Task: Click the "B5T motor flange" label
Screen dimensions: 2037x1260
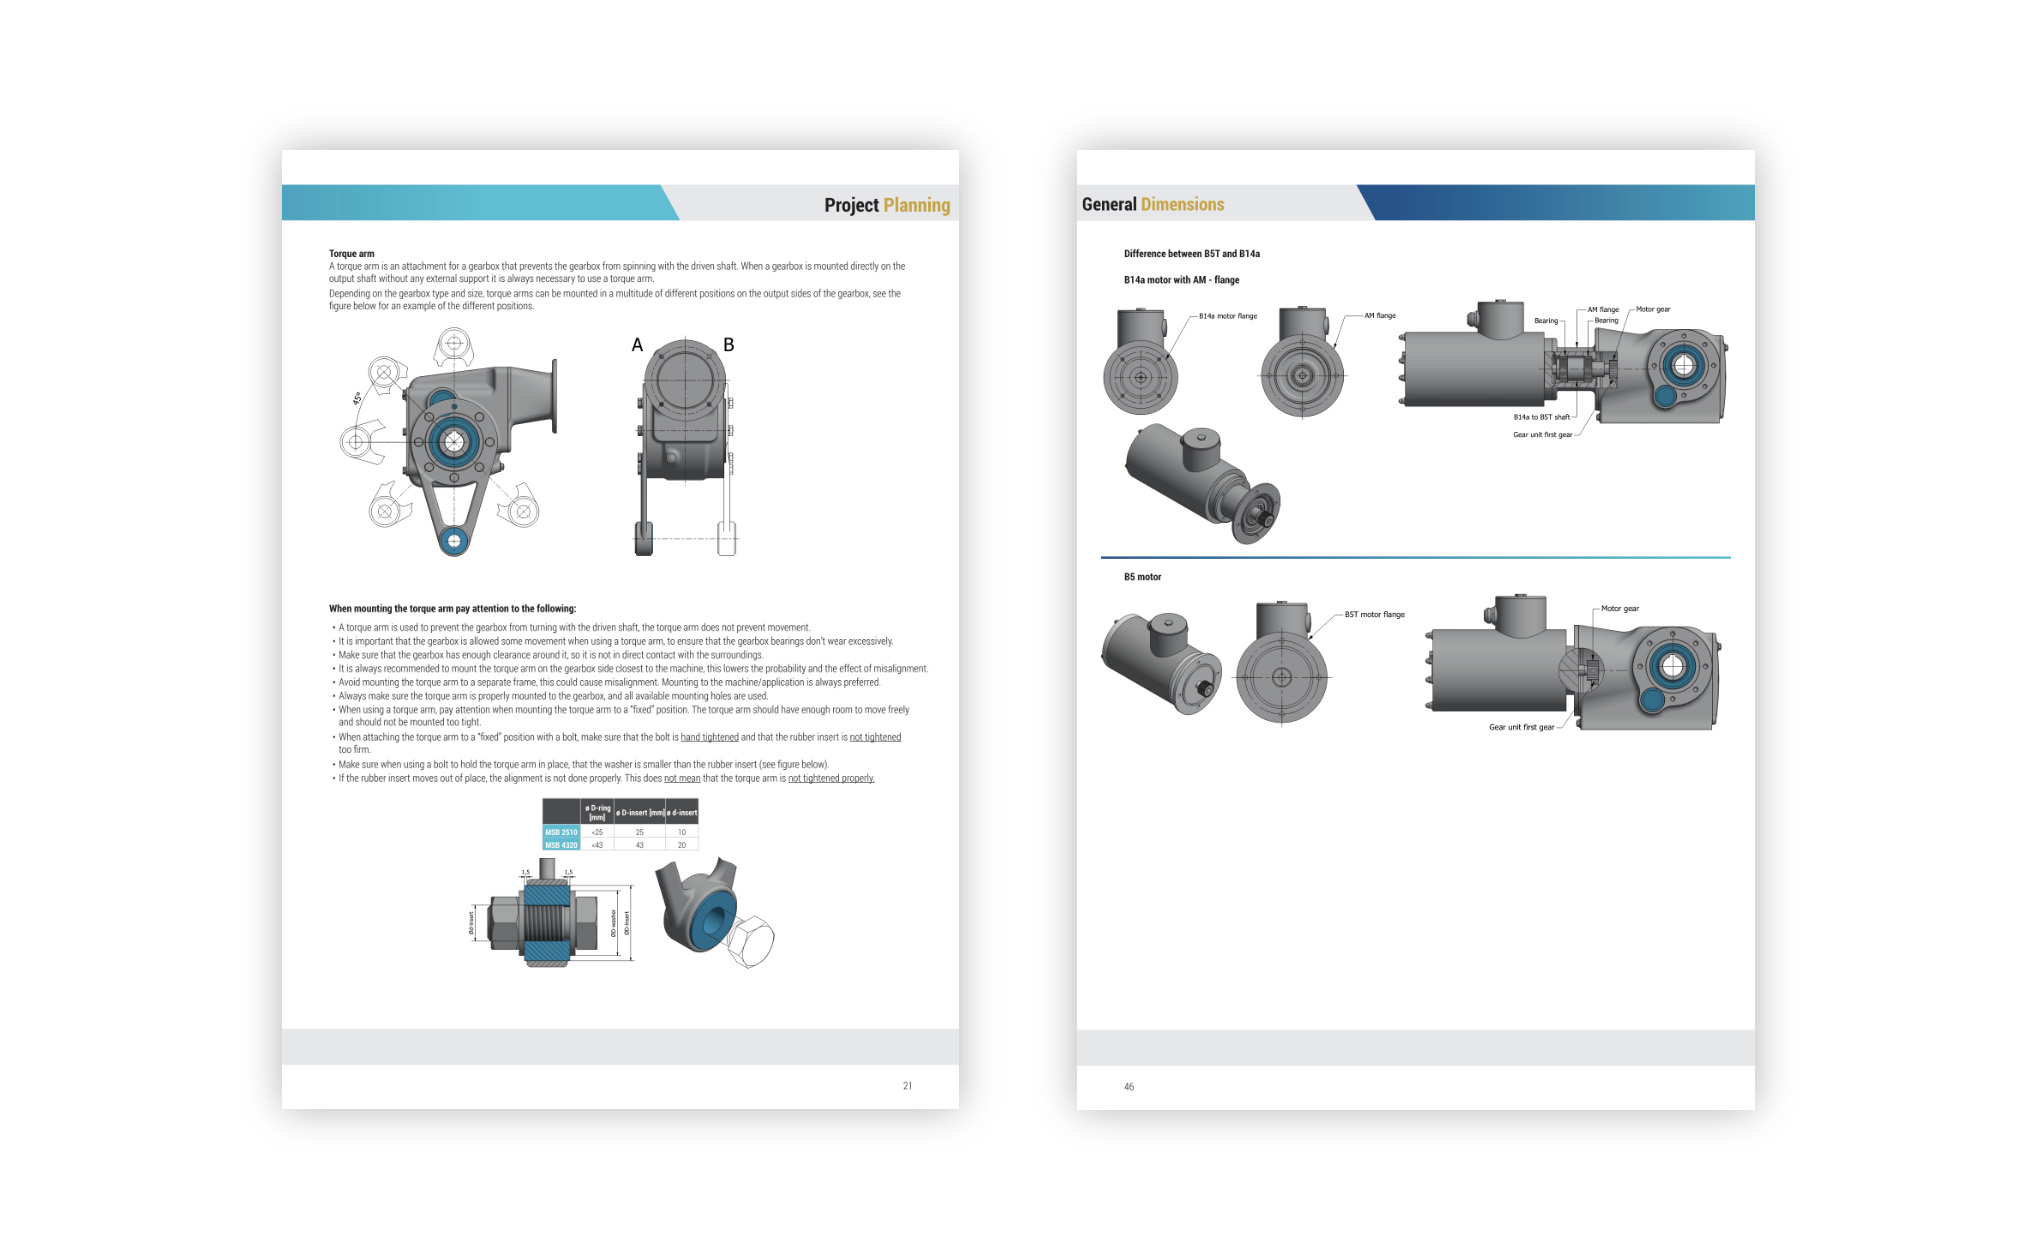Action: (1375, 615)
